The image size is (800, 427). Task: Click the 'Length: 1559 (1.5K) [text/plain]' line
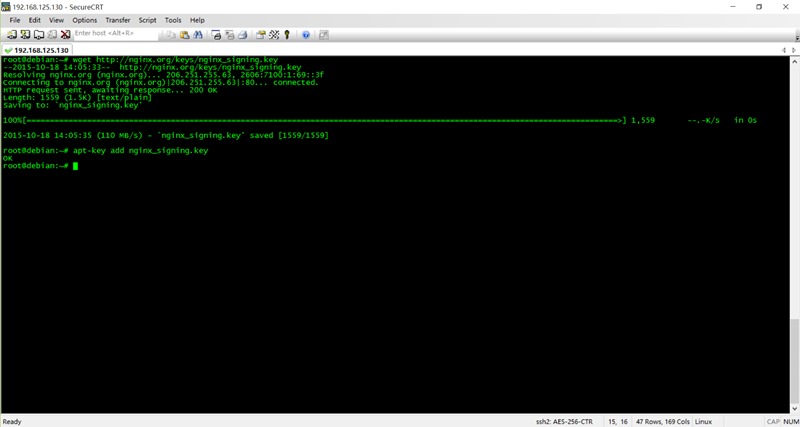pyautogui.click(x=77, y=97)
